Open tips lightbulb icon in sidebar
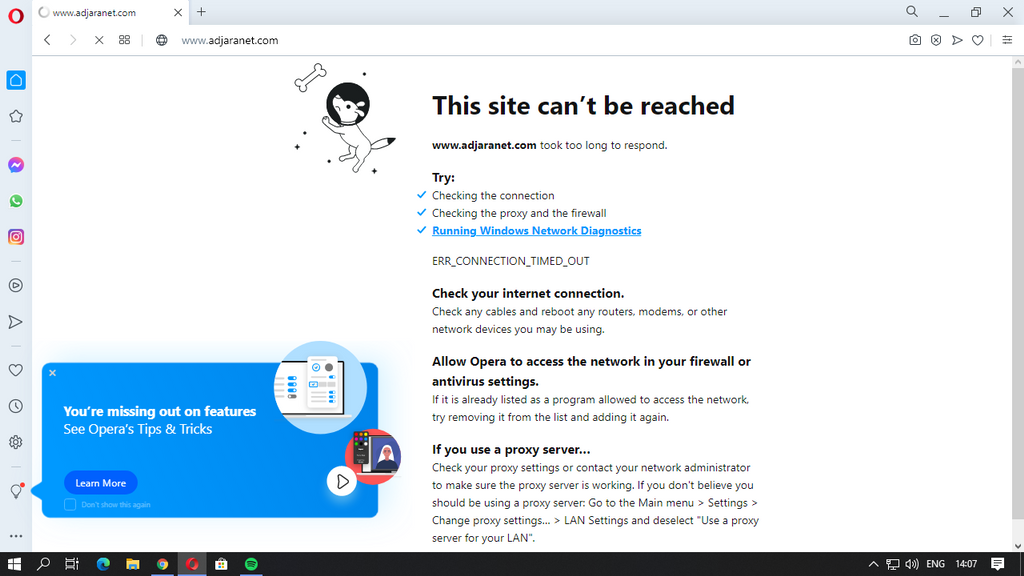The height and width of the screenshot is (576, 1024). point(16,491)
